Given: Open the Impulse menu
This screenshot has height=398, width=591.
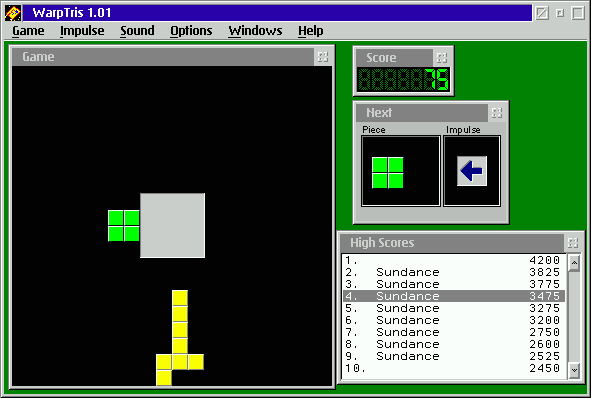Looking at the screenshot, I should (82, 31).
